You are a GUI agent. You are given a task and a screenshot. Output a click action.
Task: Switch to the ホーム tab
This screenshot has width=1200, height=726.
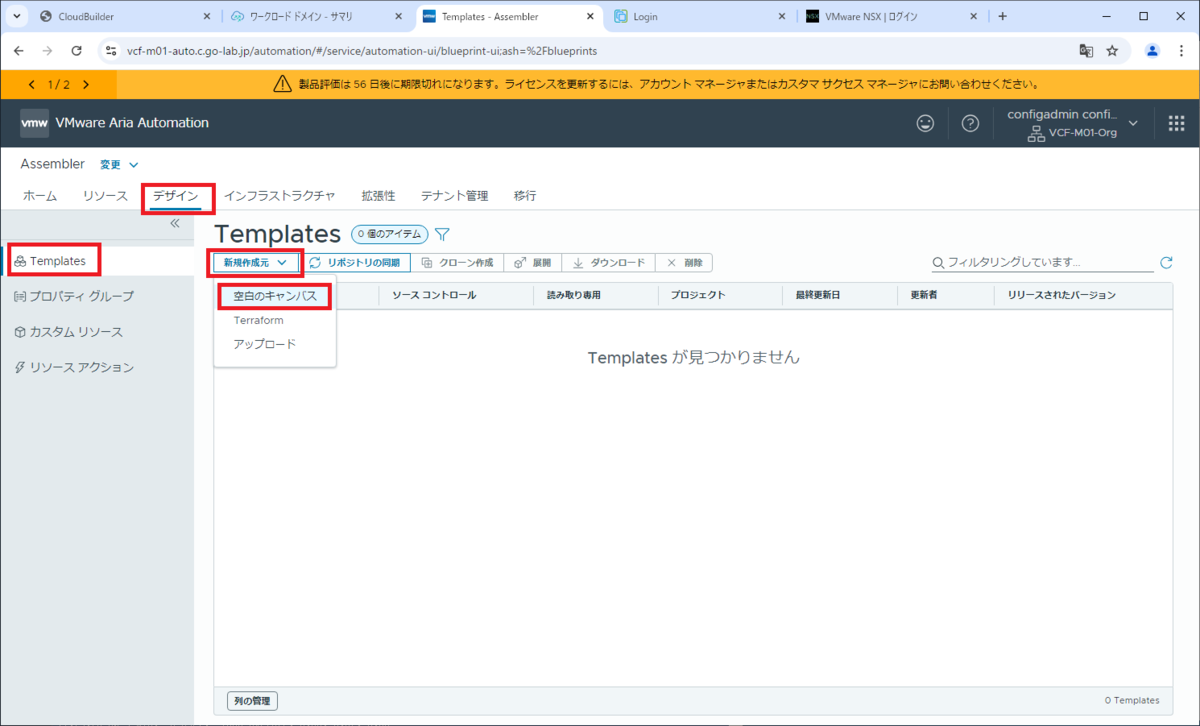[x=40, y=196]
